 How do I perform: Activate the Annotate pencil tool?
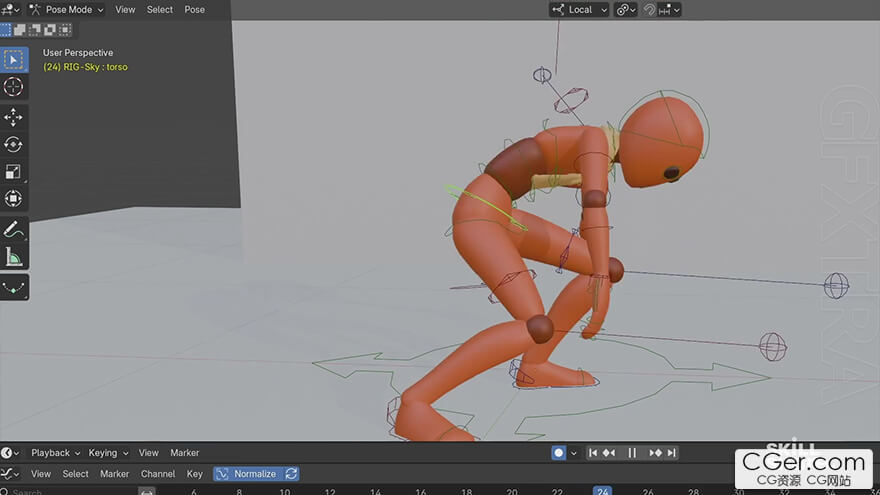[14, 230]
